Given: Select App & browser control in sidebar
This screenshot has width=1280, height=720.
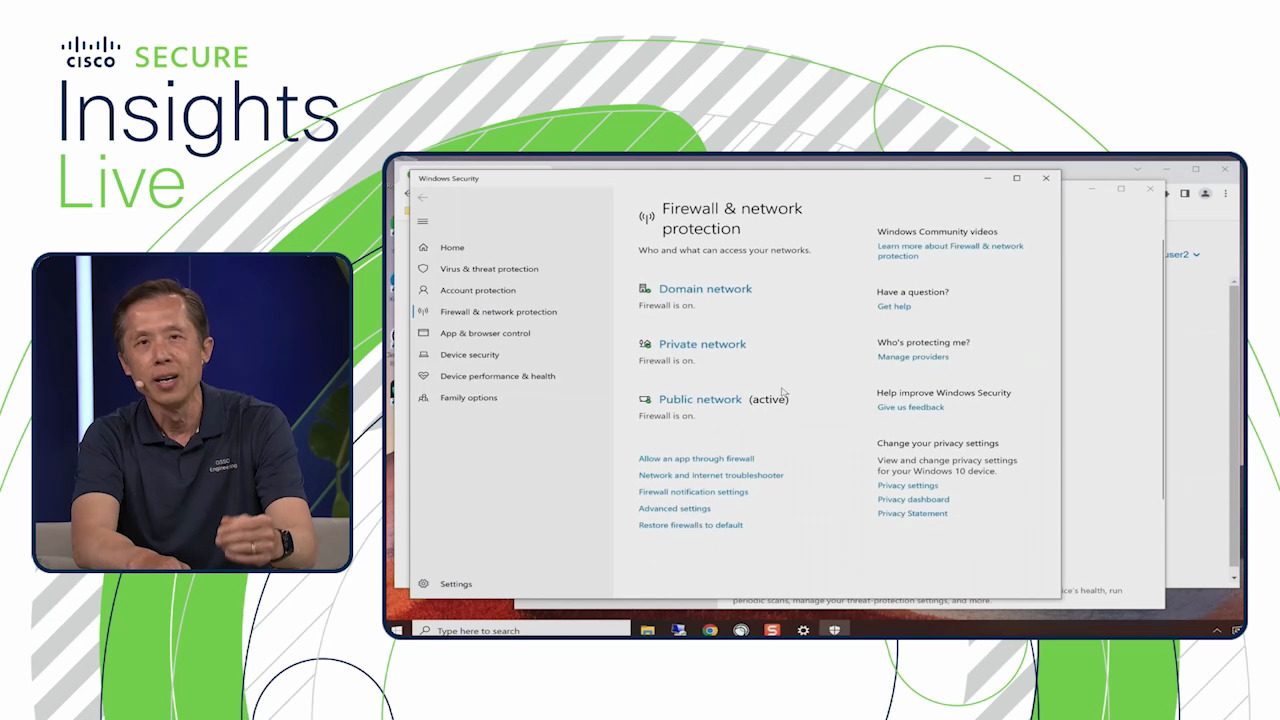Looking at the screenshot, I should pyautogui.click(x=485, y=334).
